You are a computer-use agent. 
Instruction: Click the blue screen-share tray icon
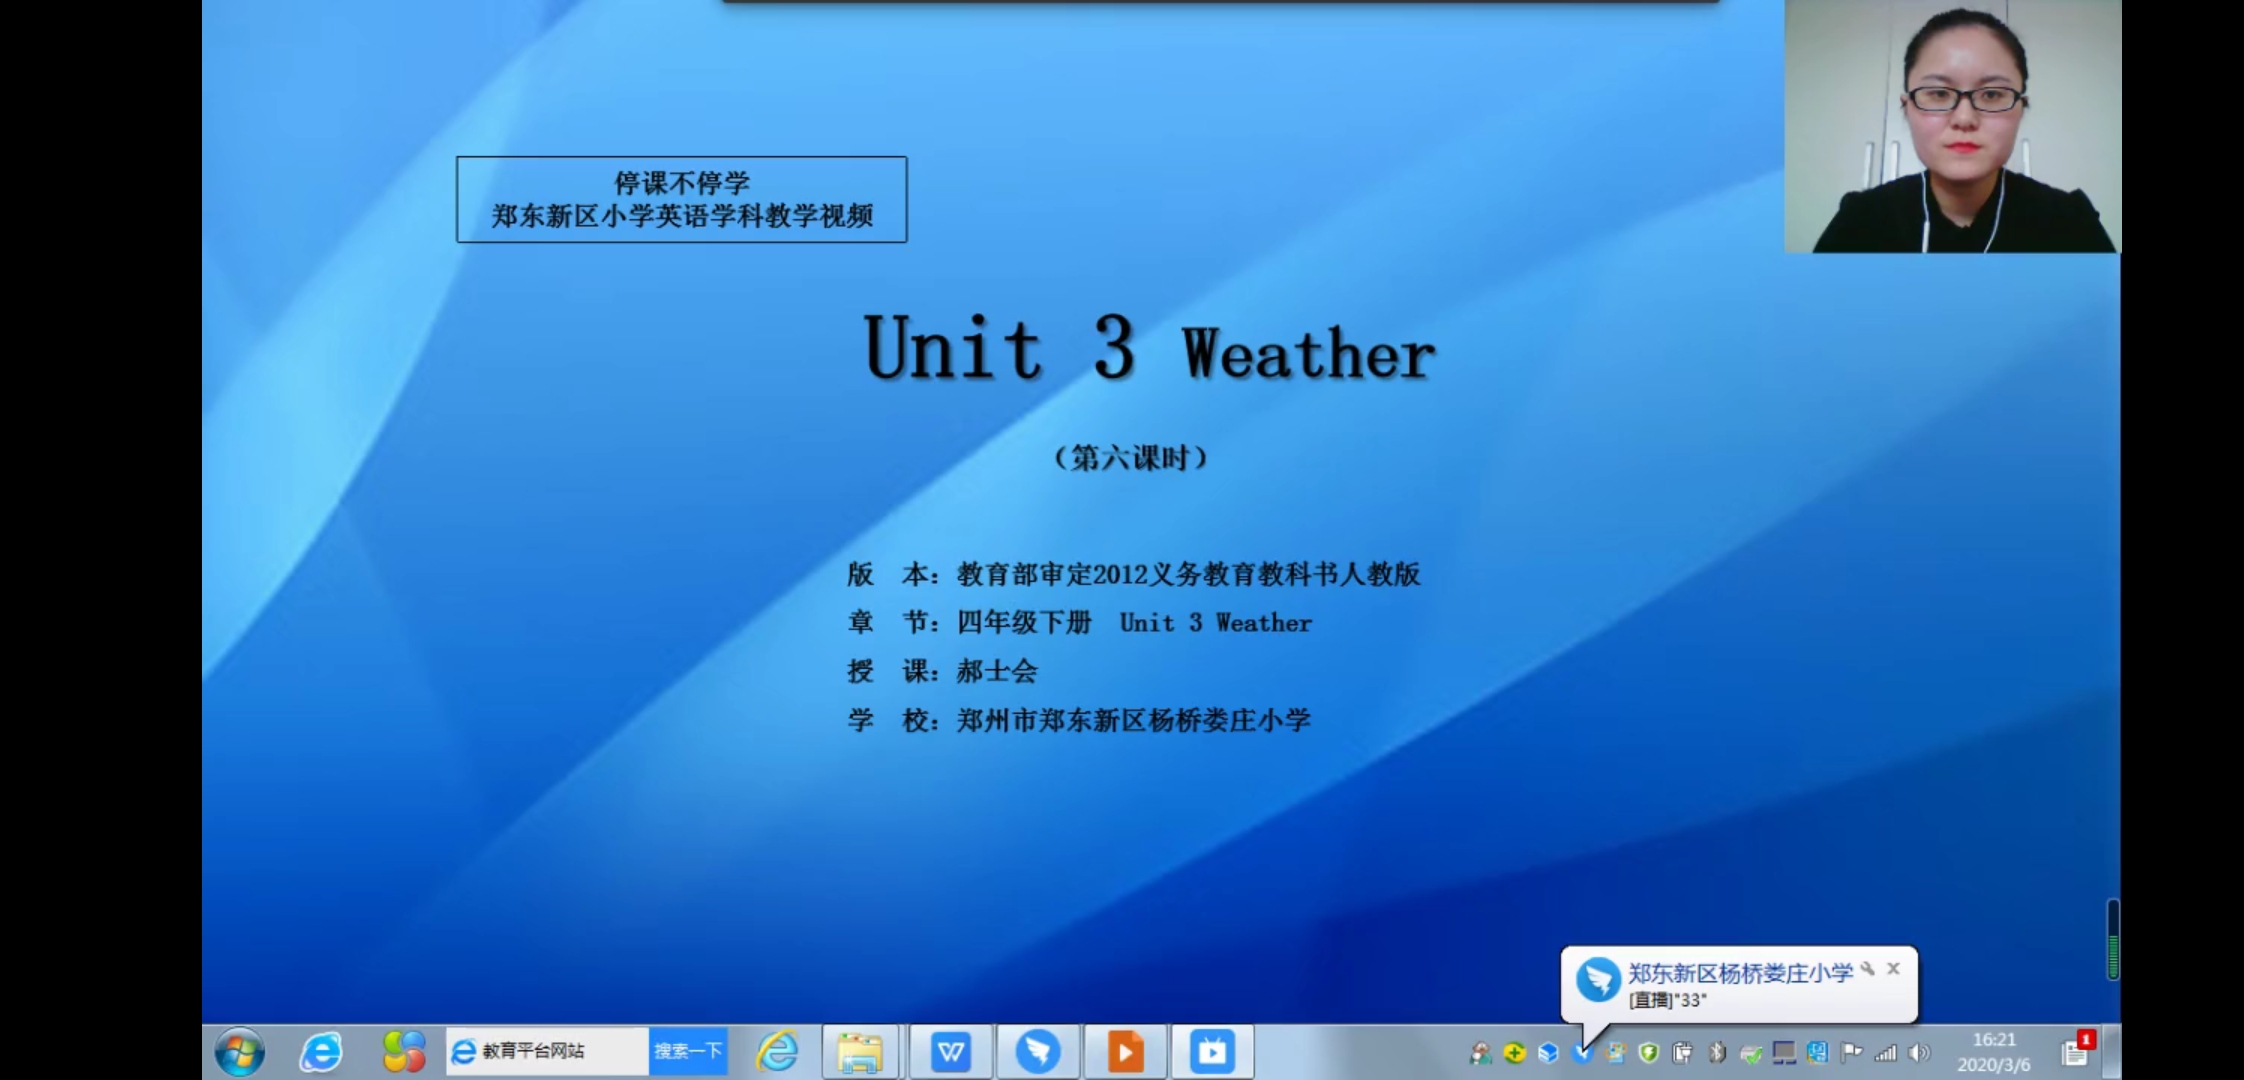click(1817, 1052)
